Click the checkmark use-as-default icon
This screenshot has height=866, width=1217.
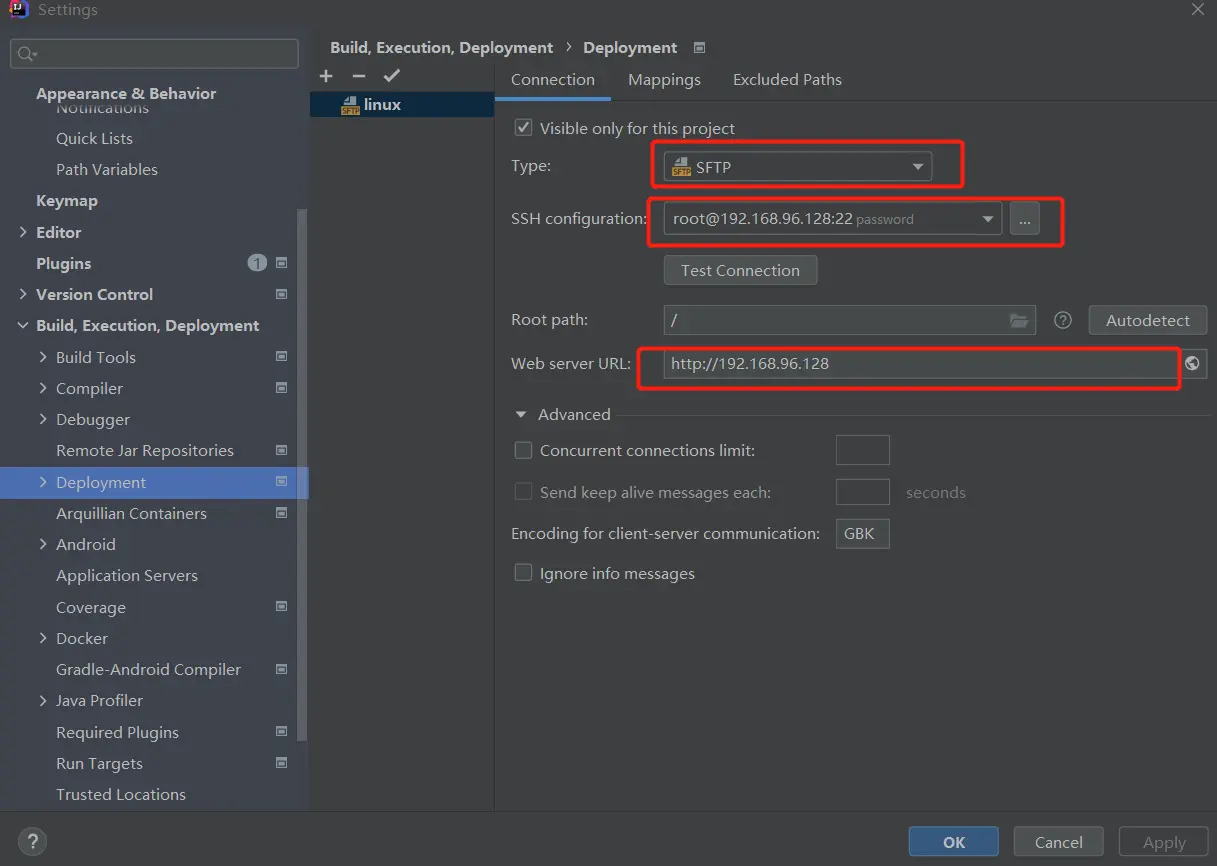(392, 76)
